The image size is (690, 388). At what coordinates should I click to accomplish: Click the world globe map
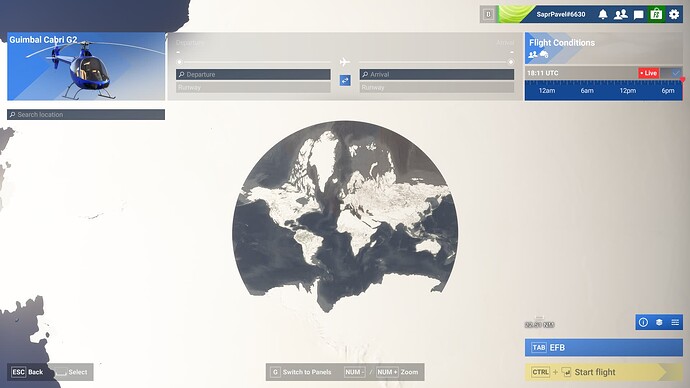[x=345, y=217]
